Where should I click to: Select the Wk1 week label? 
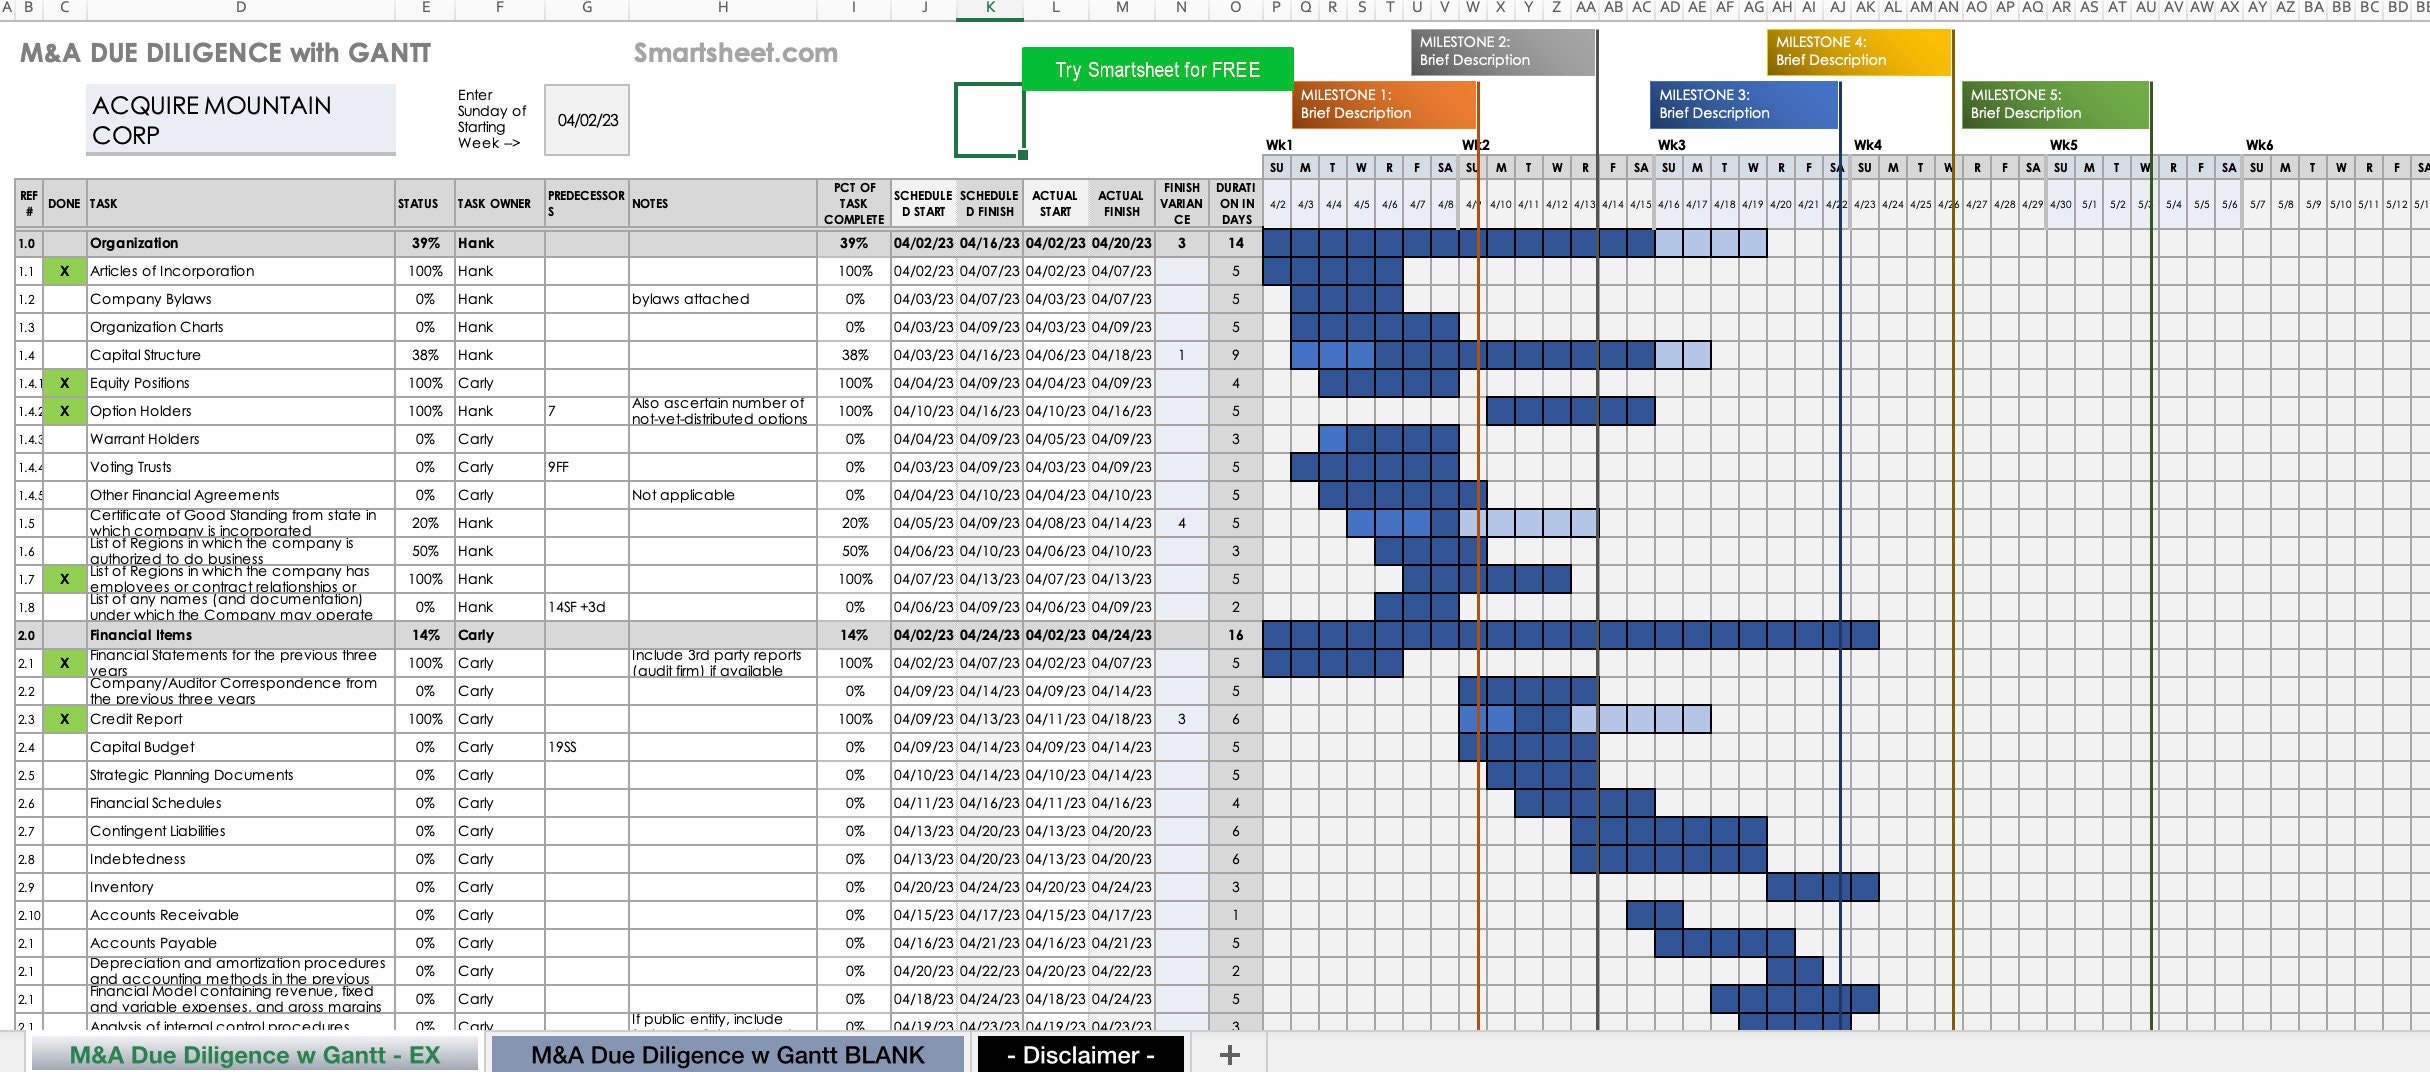(1279, 145)
